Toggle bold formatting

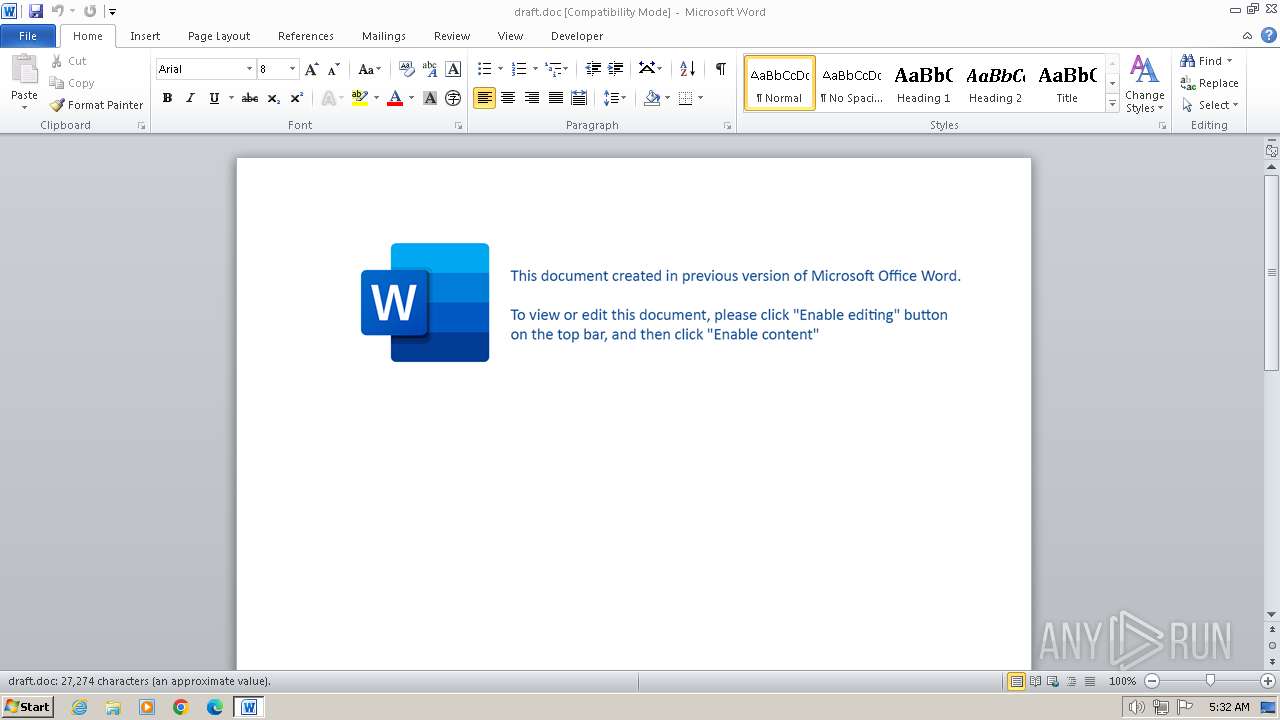coord(167,98)
